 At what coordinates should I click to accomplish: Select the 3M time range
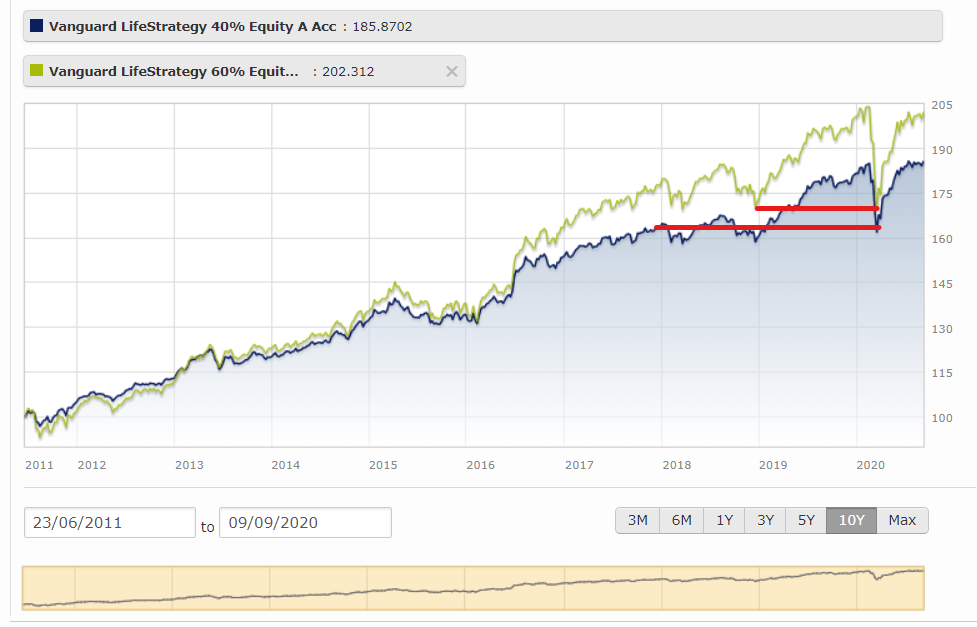point(637,520)
